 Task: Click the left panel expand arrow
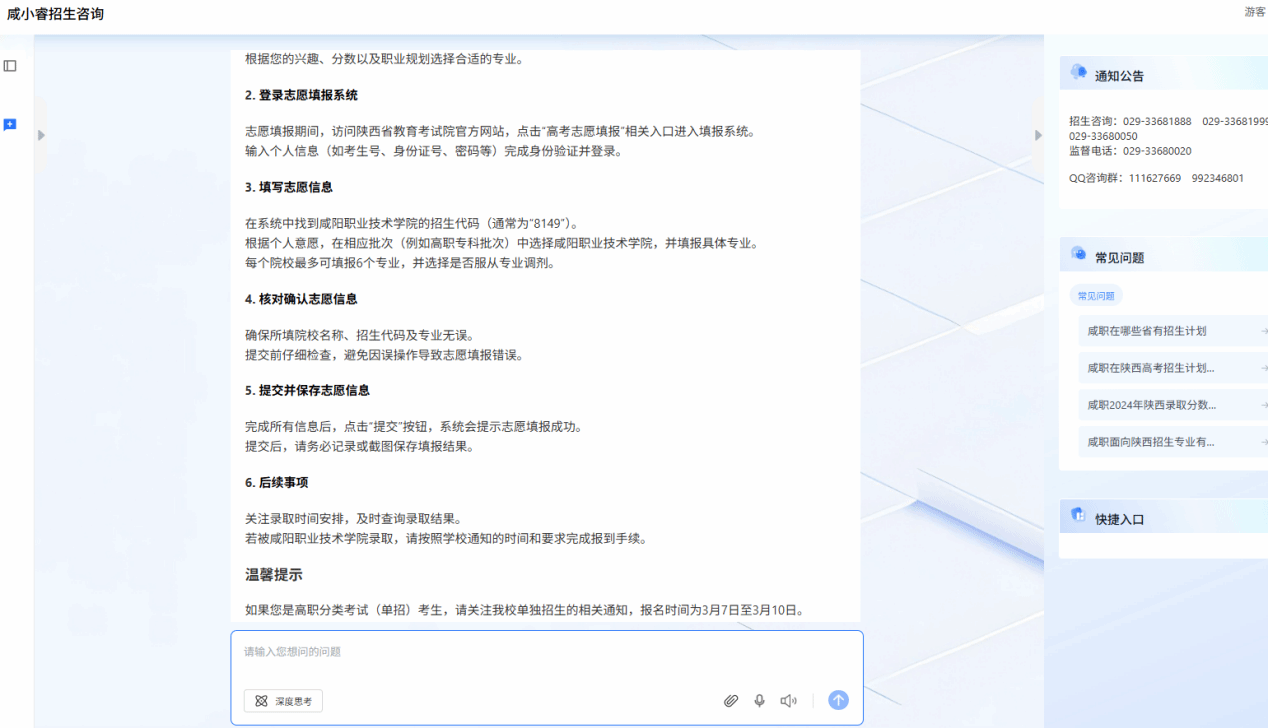(41, 135)
